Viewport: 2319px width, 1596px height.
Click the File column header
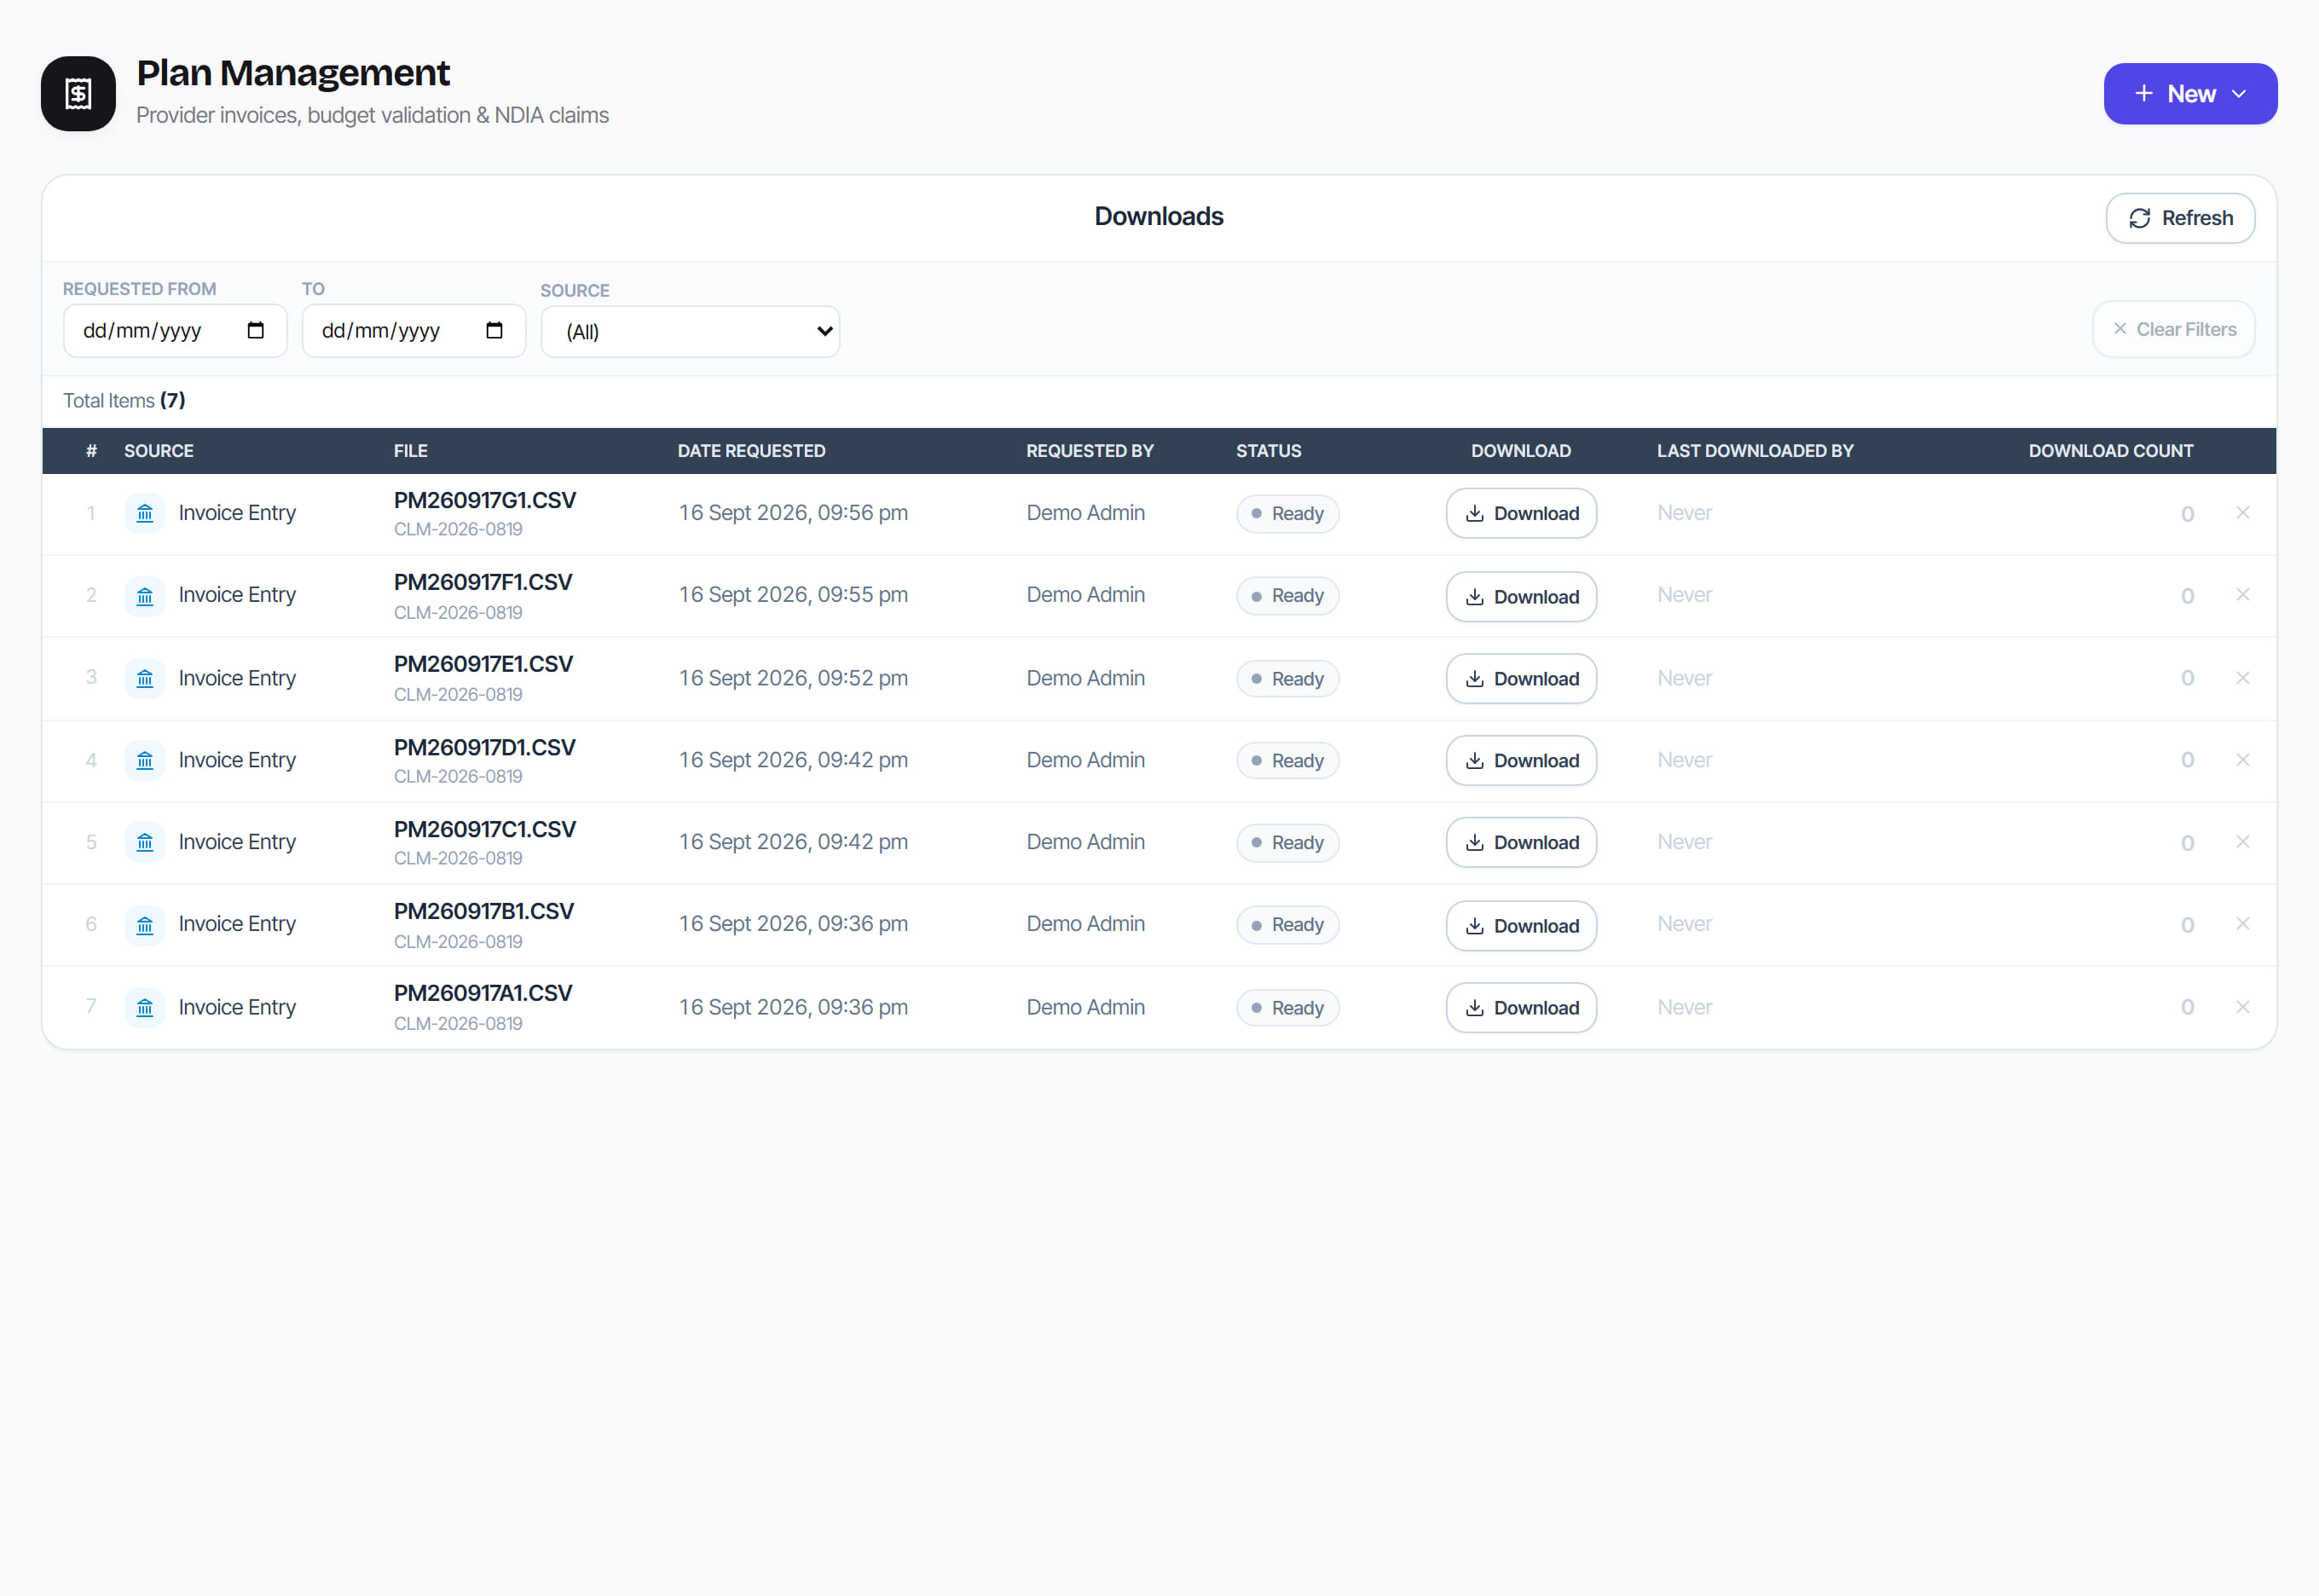pos(411,451)
